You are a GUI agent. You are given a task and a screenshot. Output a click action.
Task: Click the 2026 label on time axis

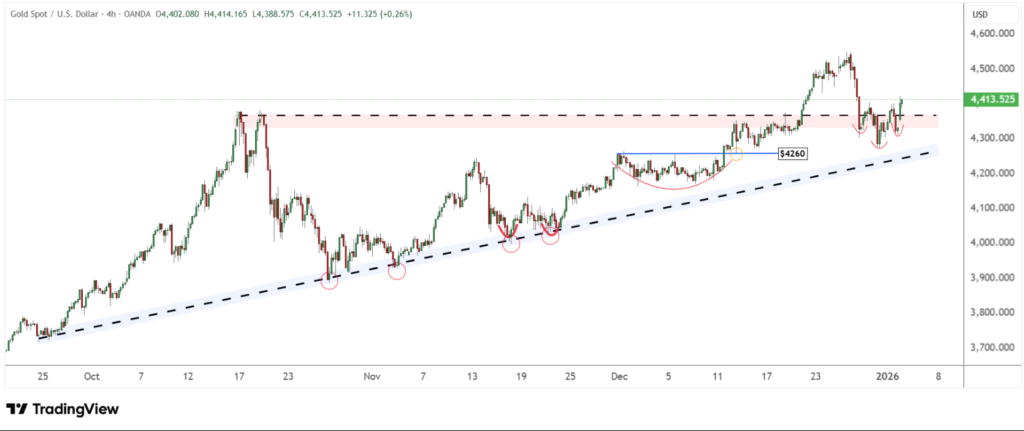[888, 376]
